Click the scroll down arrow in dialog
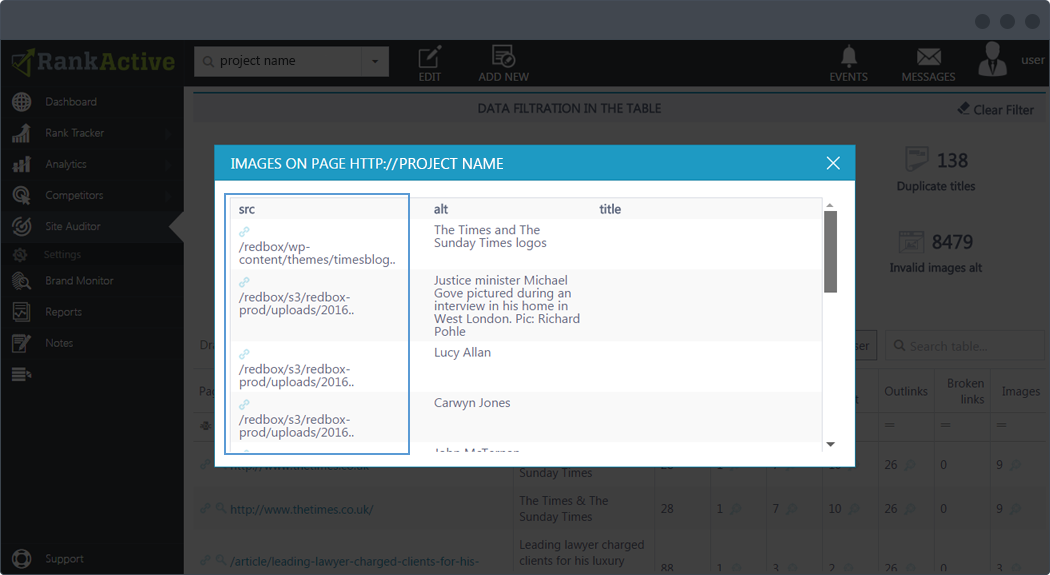The width and height of the screenshot is (1050, 575). coord(830,444)
